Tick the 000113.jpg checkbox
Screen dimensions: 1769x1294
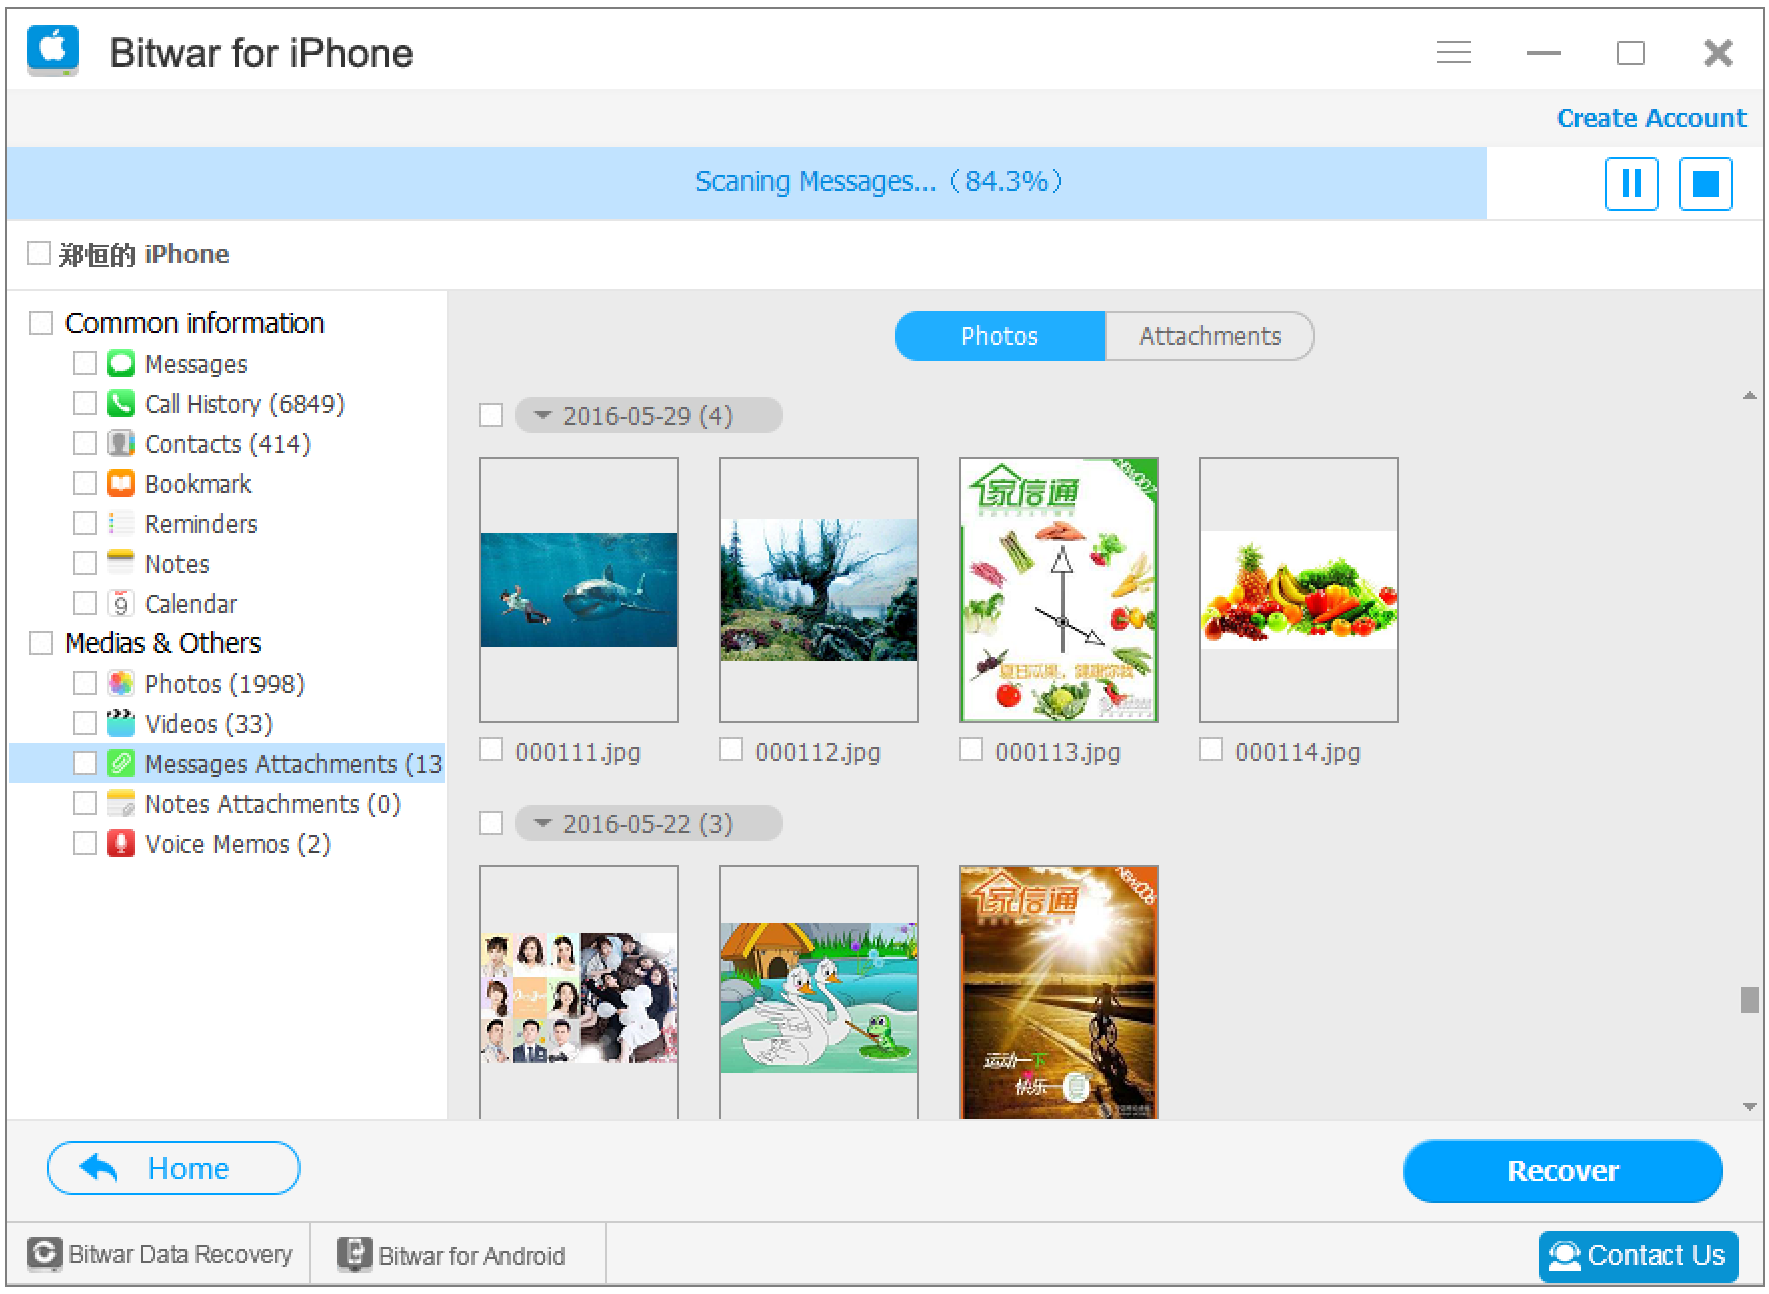click(x=971, y=749)
